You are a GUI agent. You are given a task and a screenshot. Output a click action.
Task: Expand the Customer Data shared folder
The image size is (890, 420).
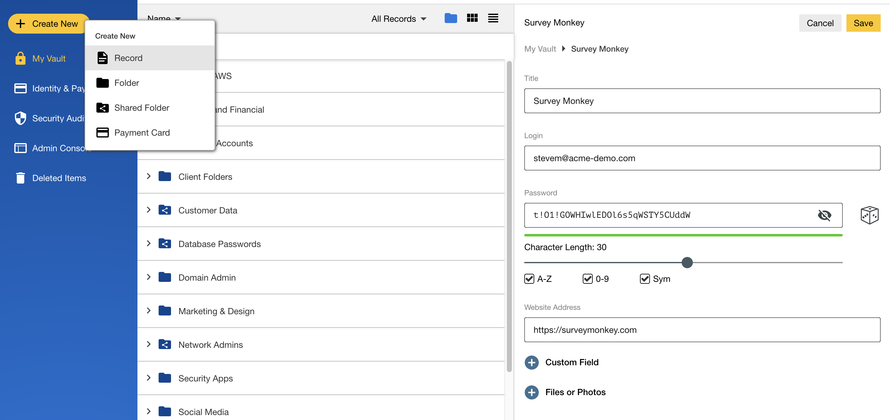(x=149, y=210)
